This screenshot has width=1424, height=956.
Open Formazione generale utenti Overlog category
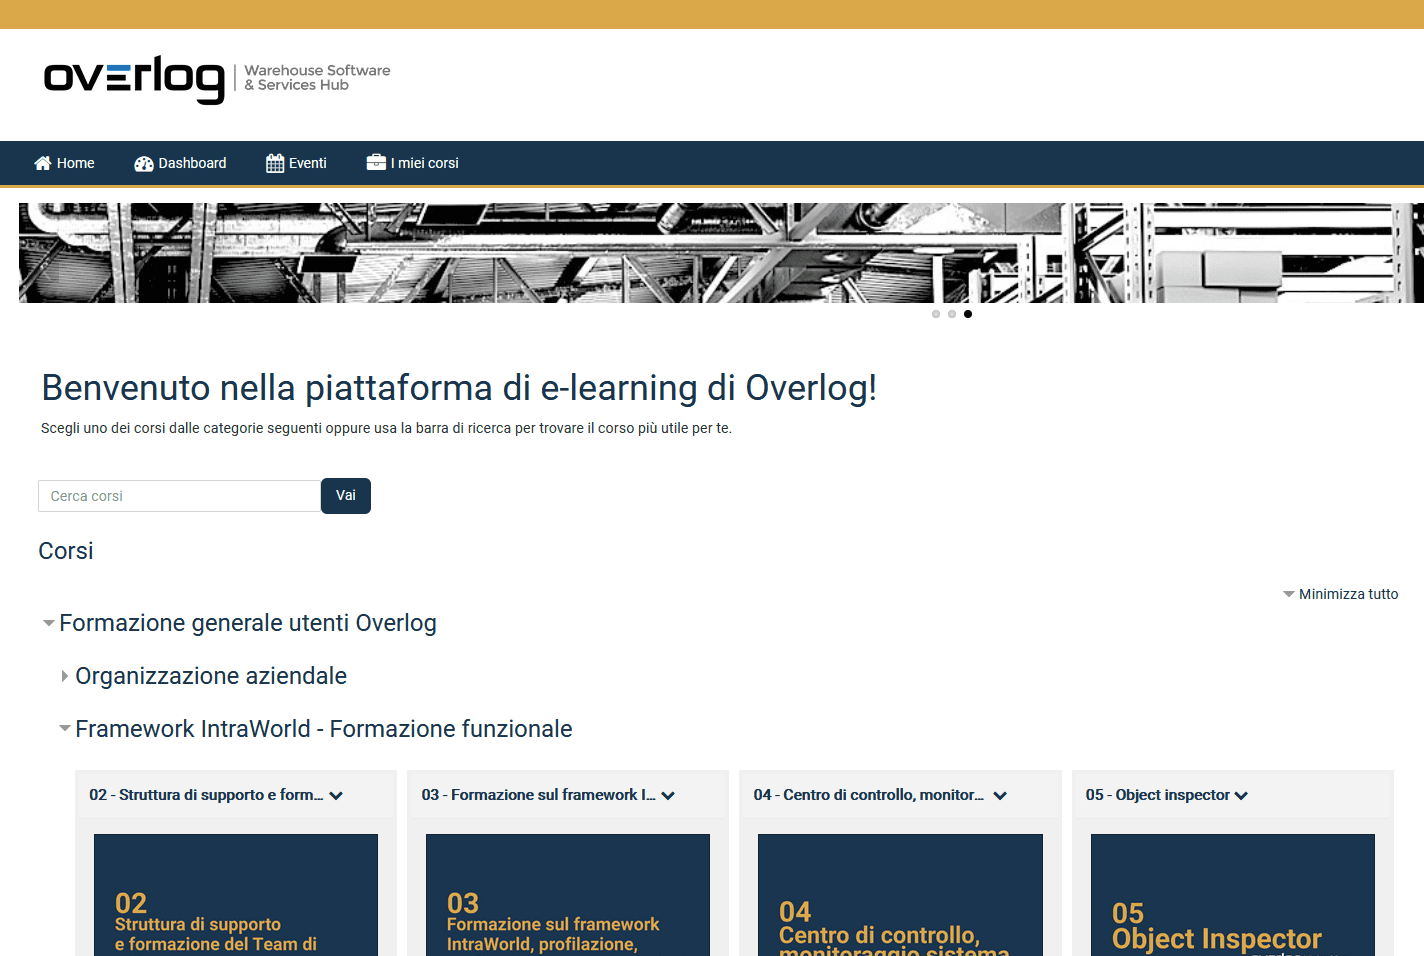(248, 623)
